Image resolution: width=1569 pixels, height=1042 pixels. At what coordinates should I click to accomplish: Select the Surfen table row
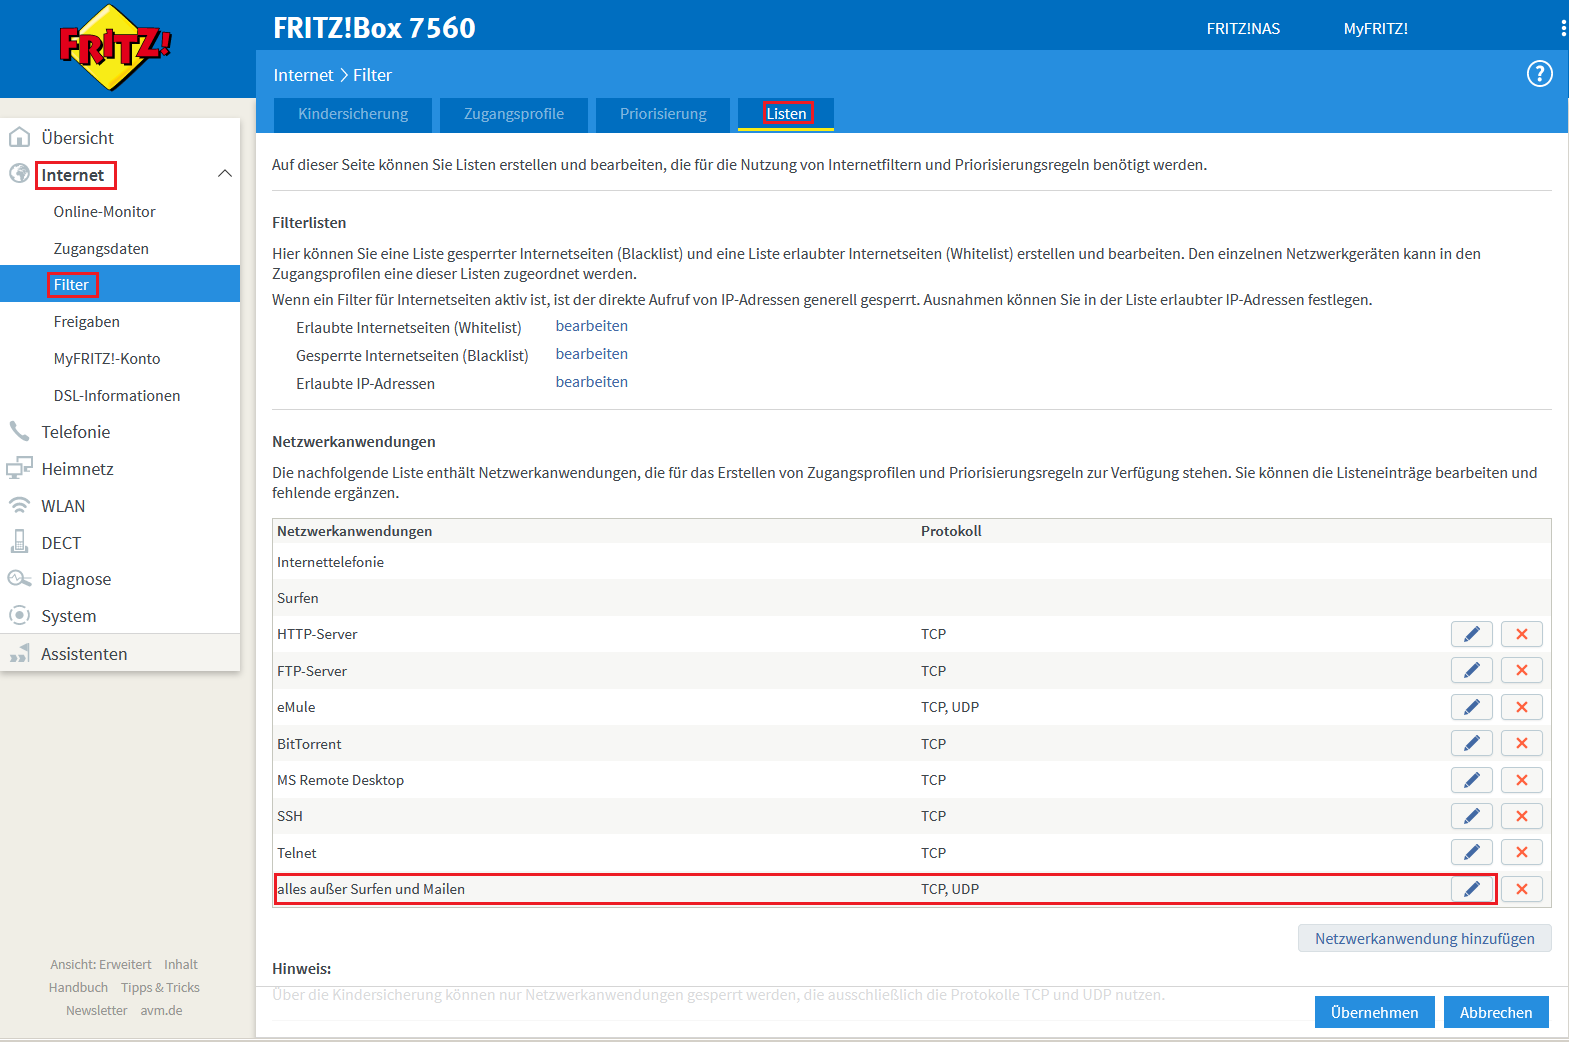coord(912,598)
